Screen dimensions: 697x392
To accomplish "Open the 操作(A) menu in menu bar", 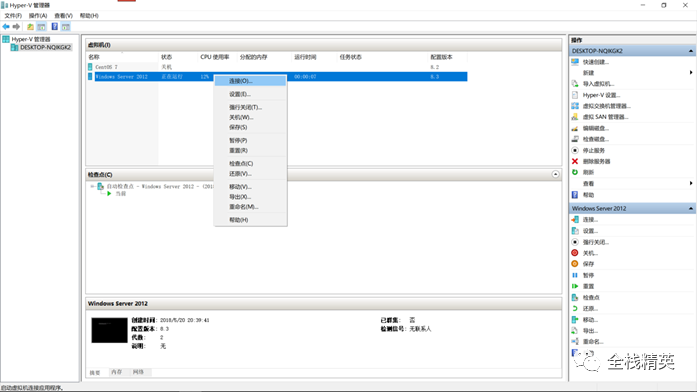I will (x=38, y=16).
